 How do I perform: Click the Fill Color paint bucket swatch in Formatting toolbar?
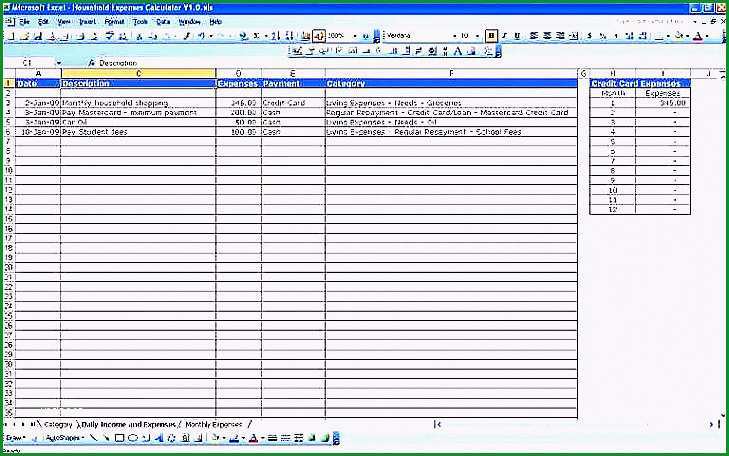point(679,36)
